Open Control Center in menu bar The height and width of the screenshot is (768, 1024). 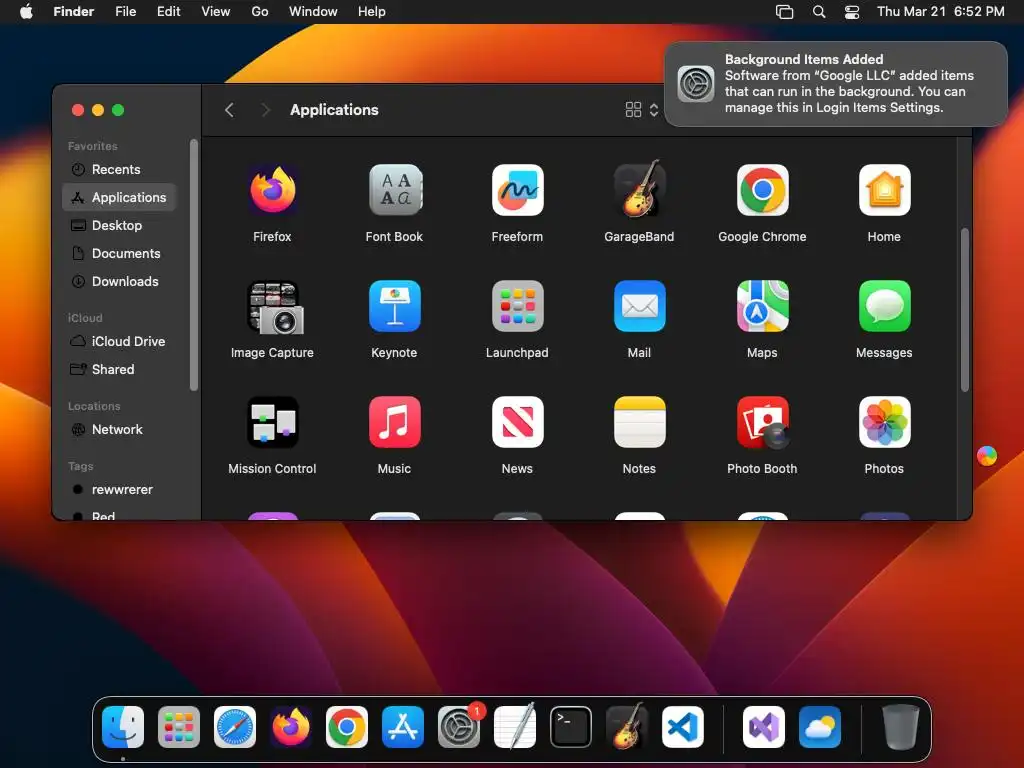pos(852,12)
